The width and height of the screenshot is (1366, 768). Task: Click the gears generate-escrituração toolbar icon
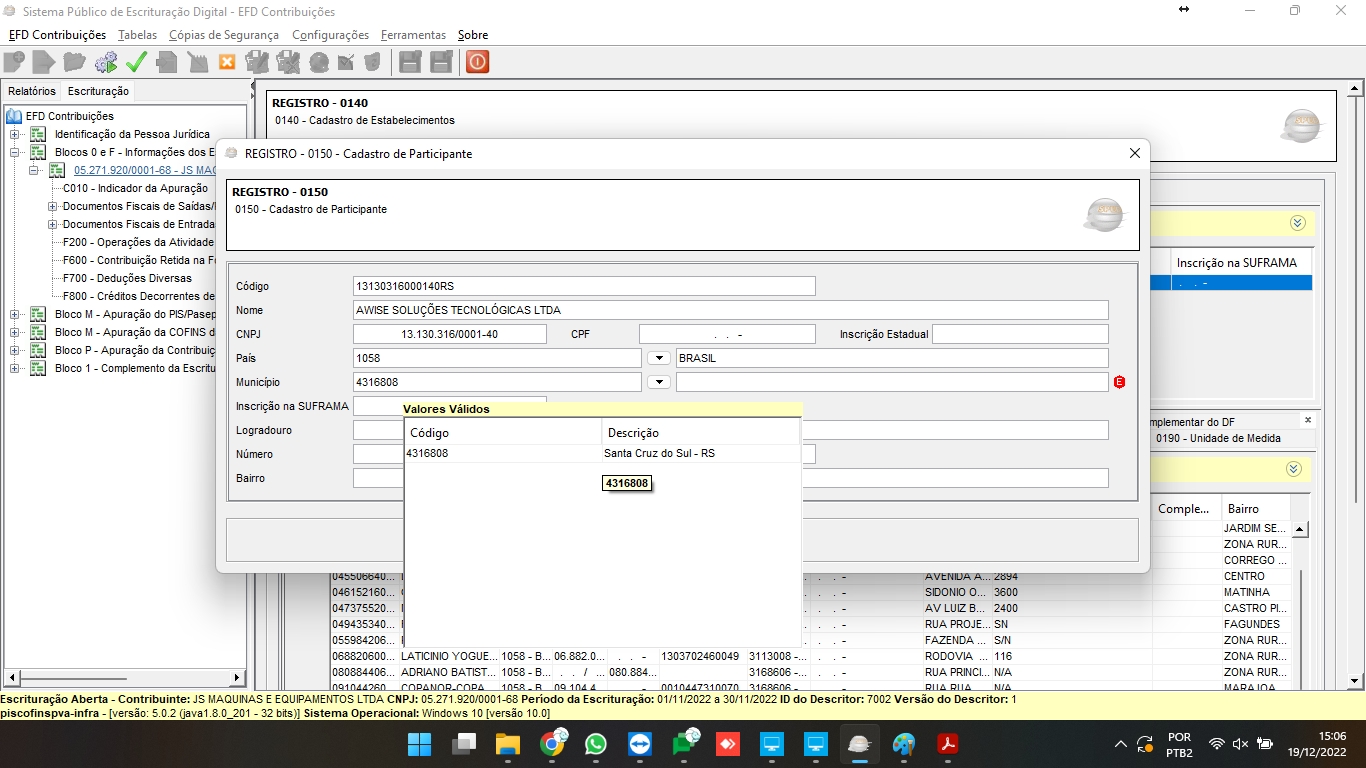pyautogui.click(x=105, y=62)
